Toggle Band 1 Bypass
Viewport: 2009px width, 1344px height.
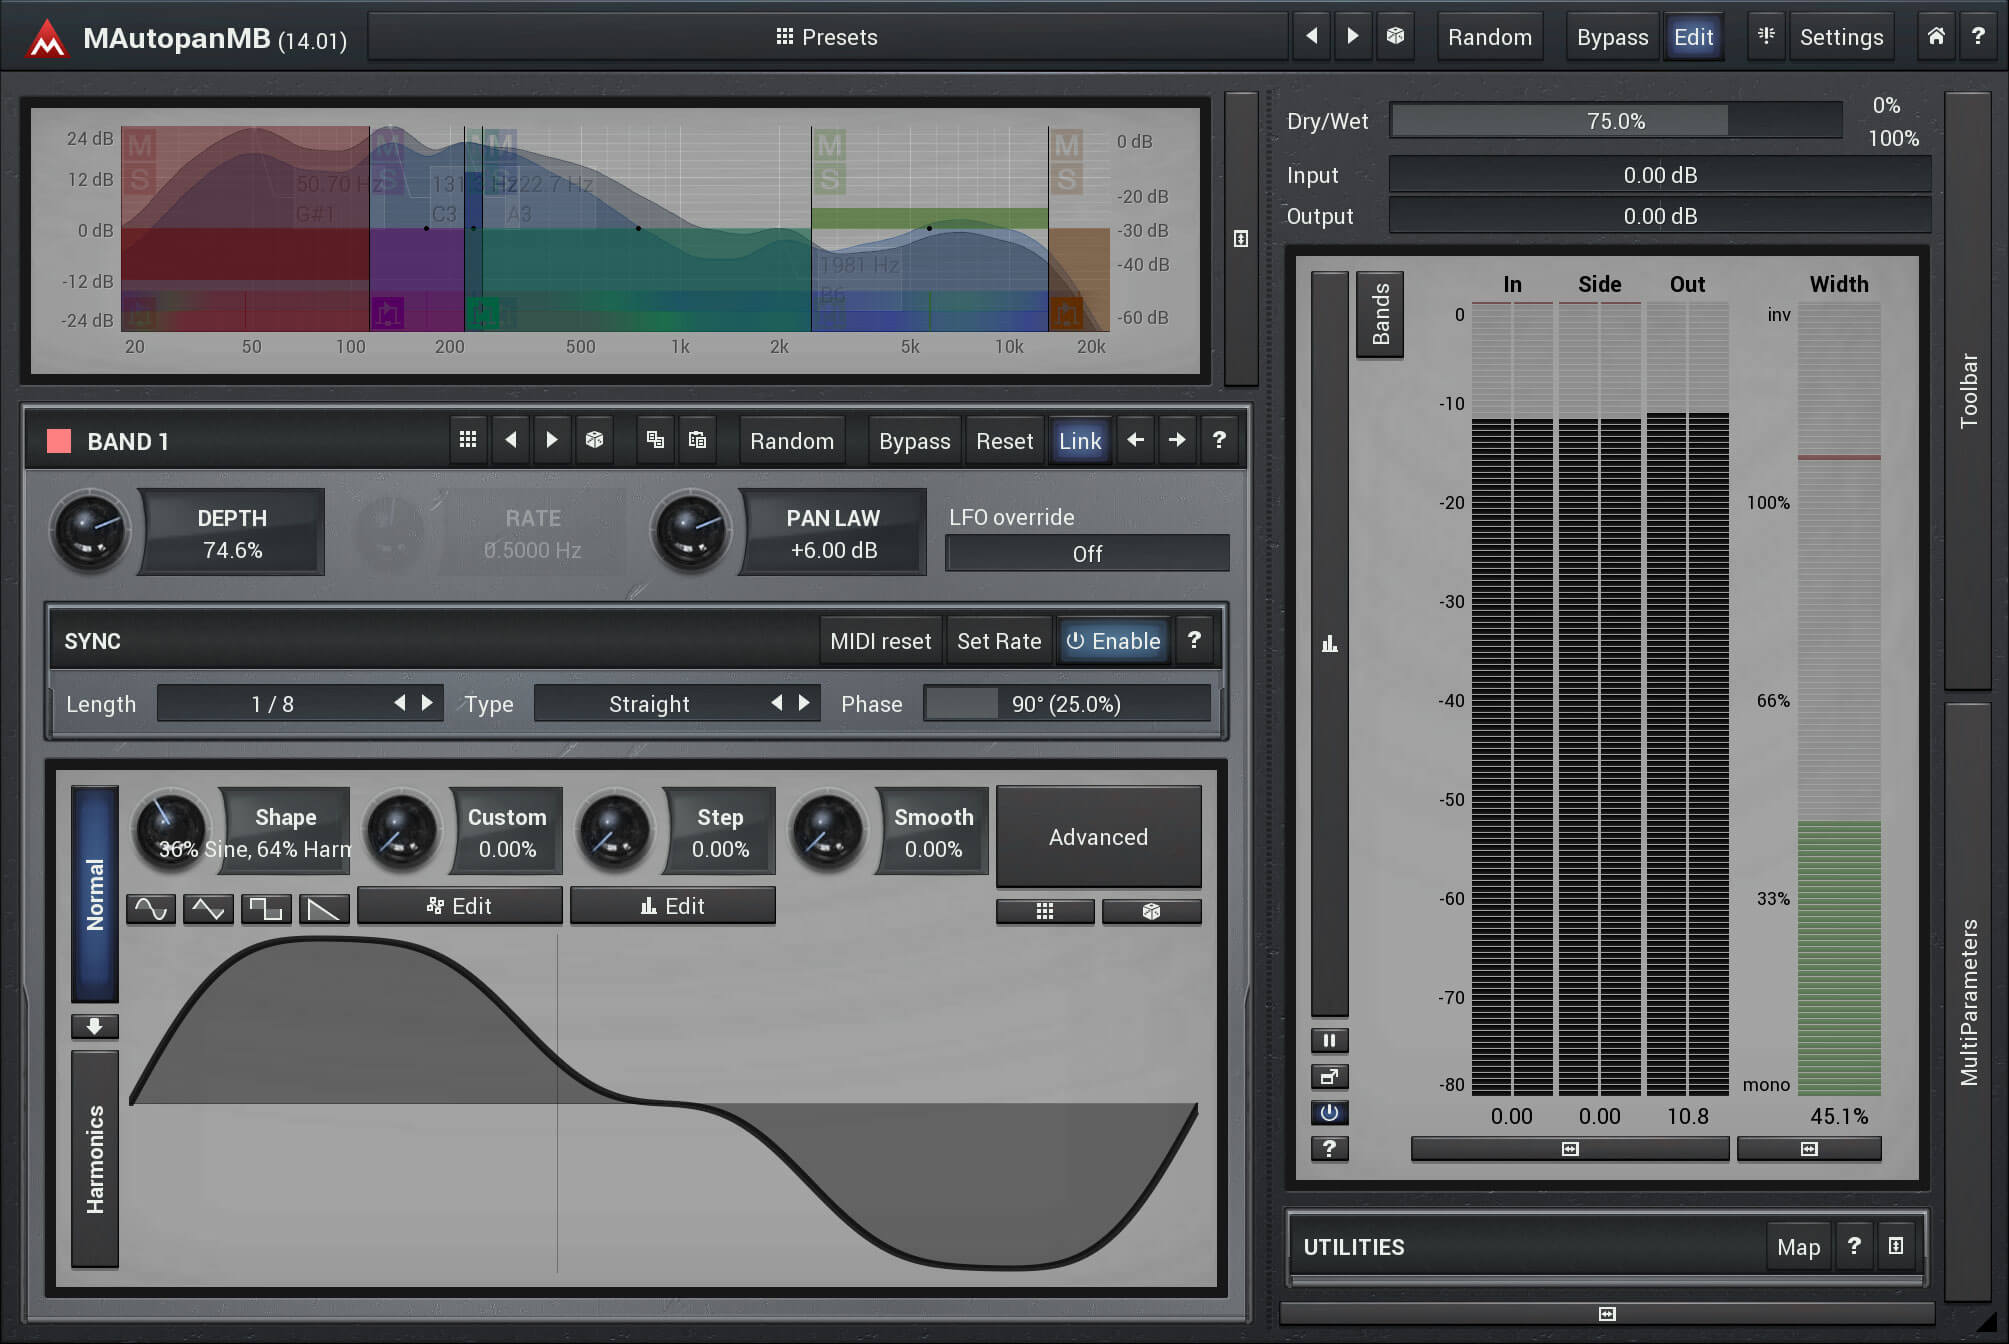coord(914,441)
